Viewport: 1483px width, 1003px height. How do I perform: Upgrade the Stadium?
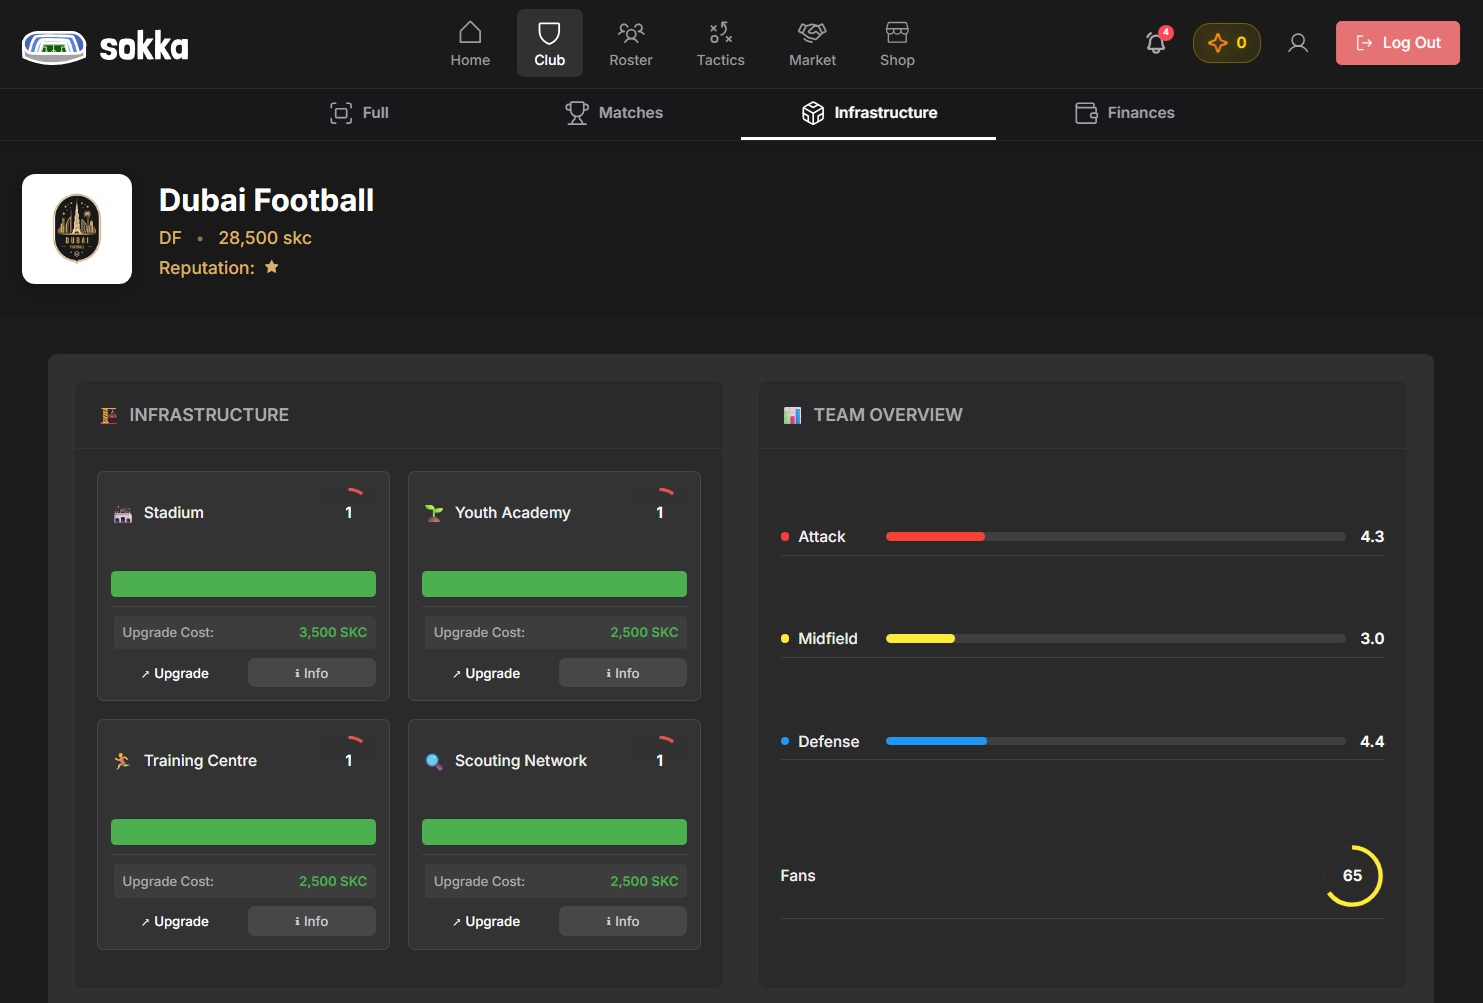[175, 673]
